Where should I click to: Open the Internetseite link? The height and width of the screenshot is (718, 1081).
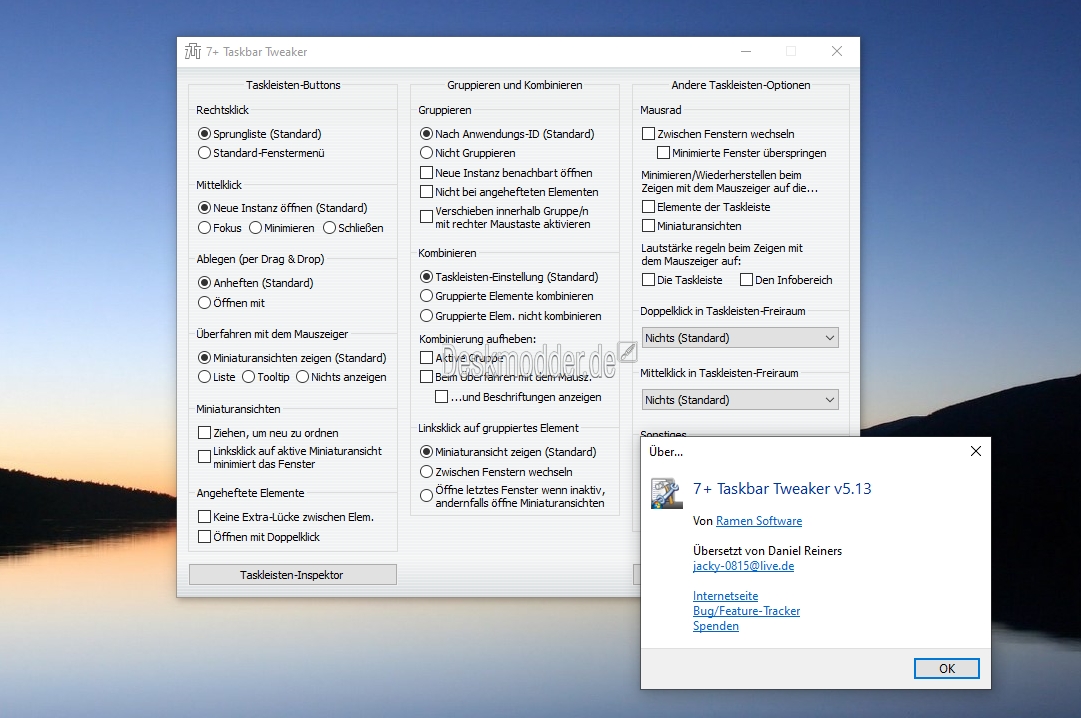click(725, 596)
